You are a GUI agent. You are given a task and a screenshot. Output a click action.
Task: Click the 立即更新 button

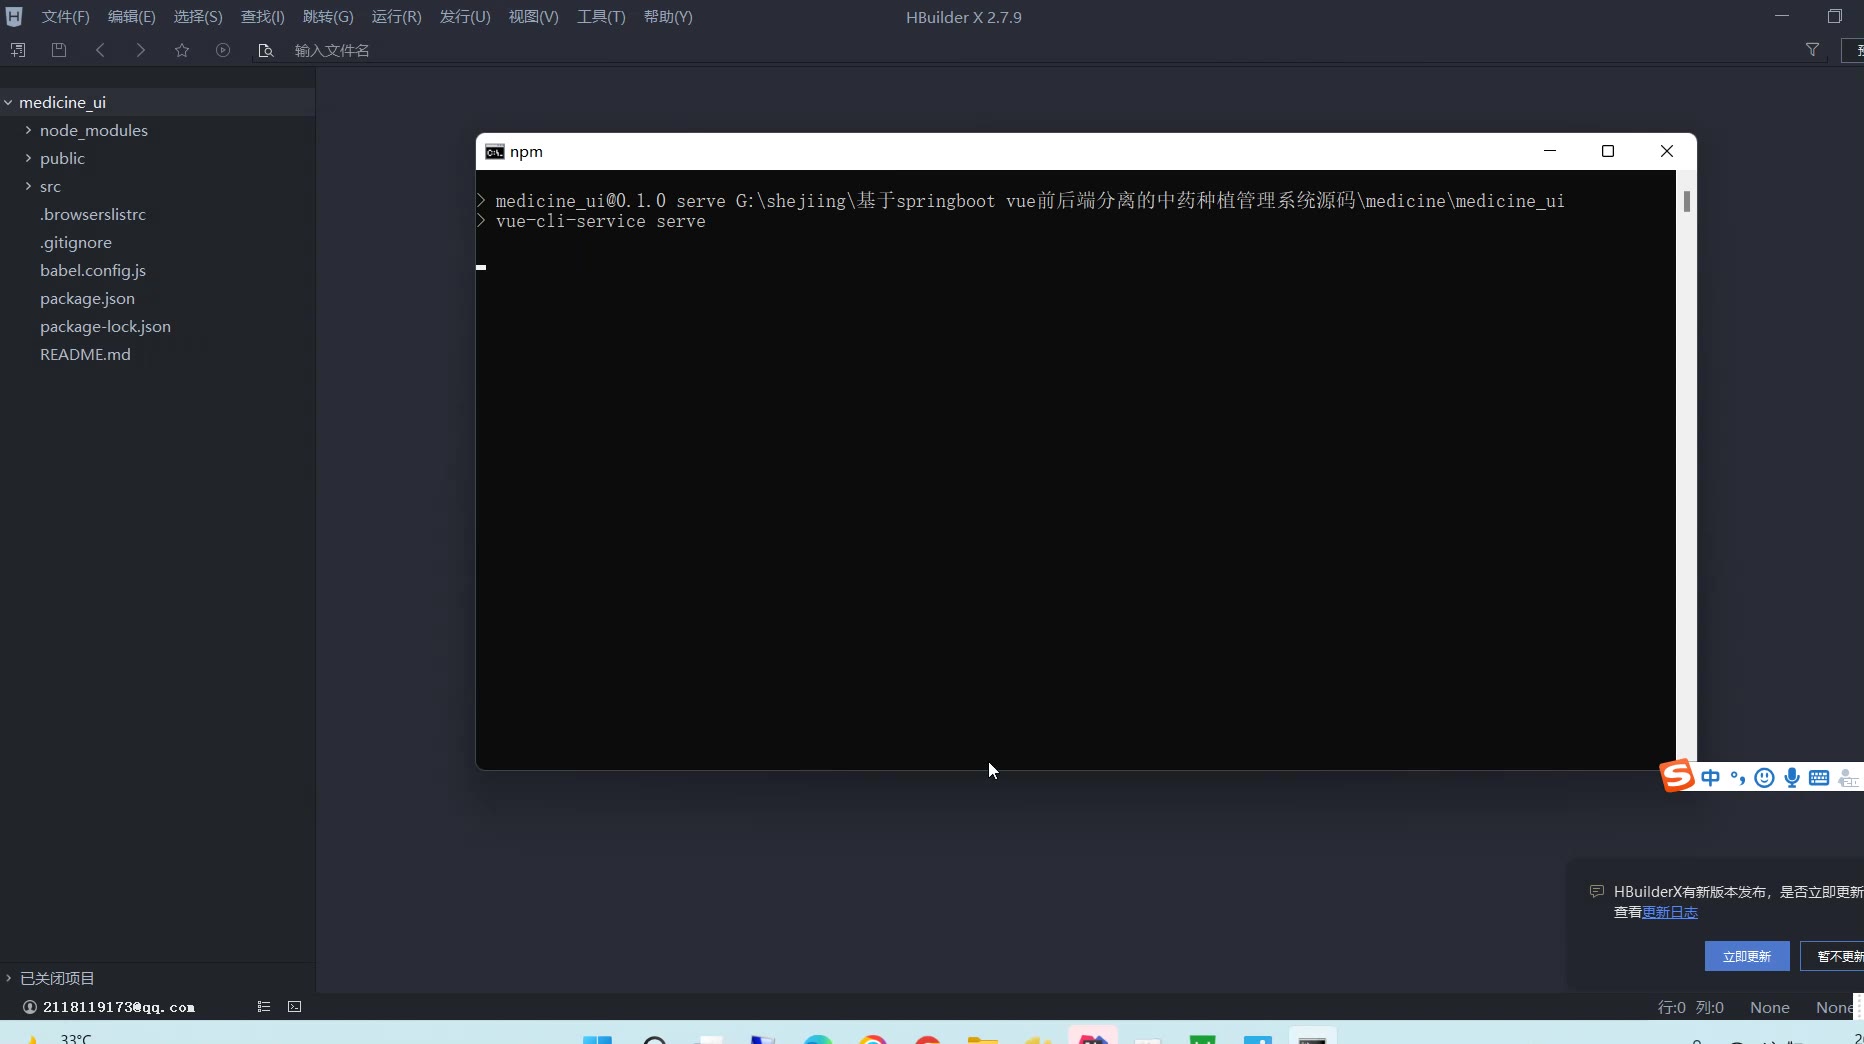point(1747,956)
